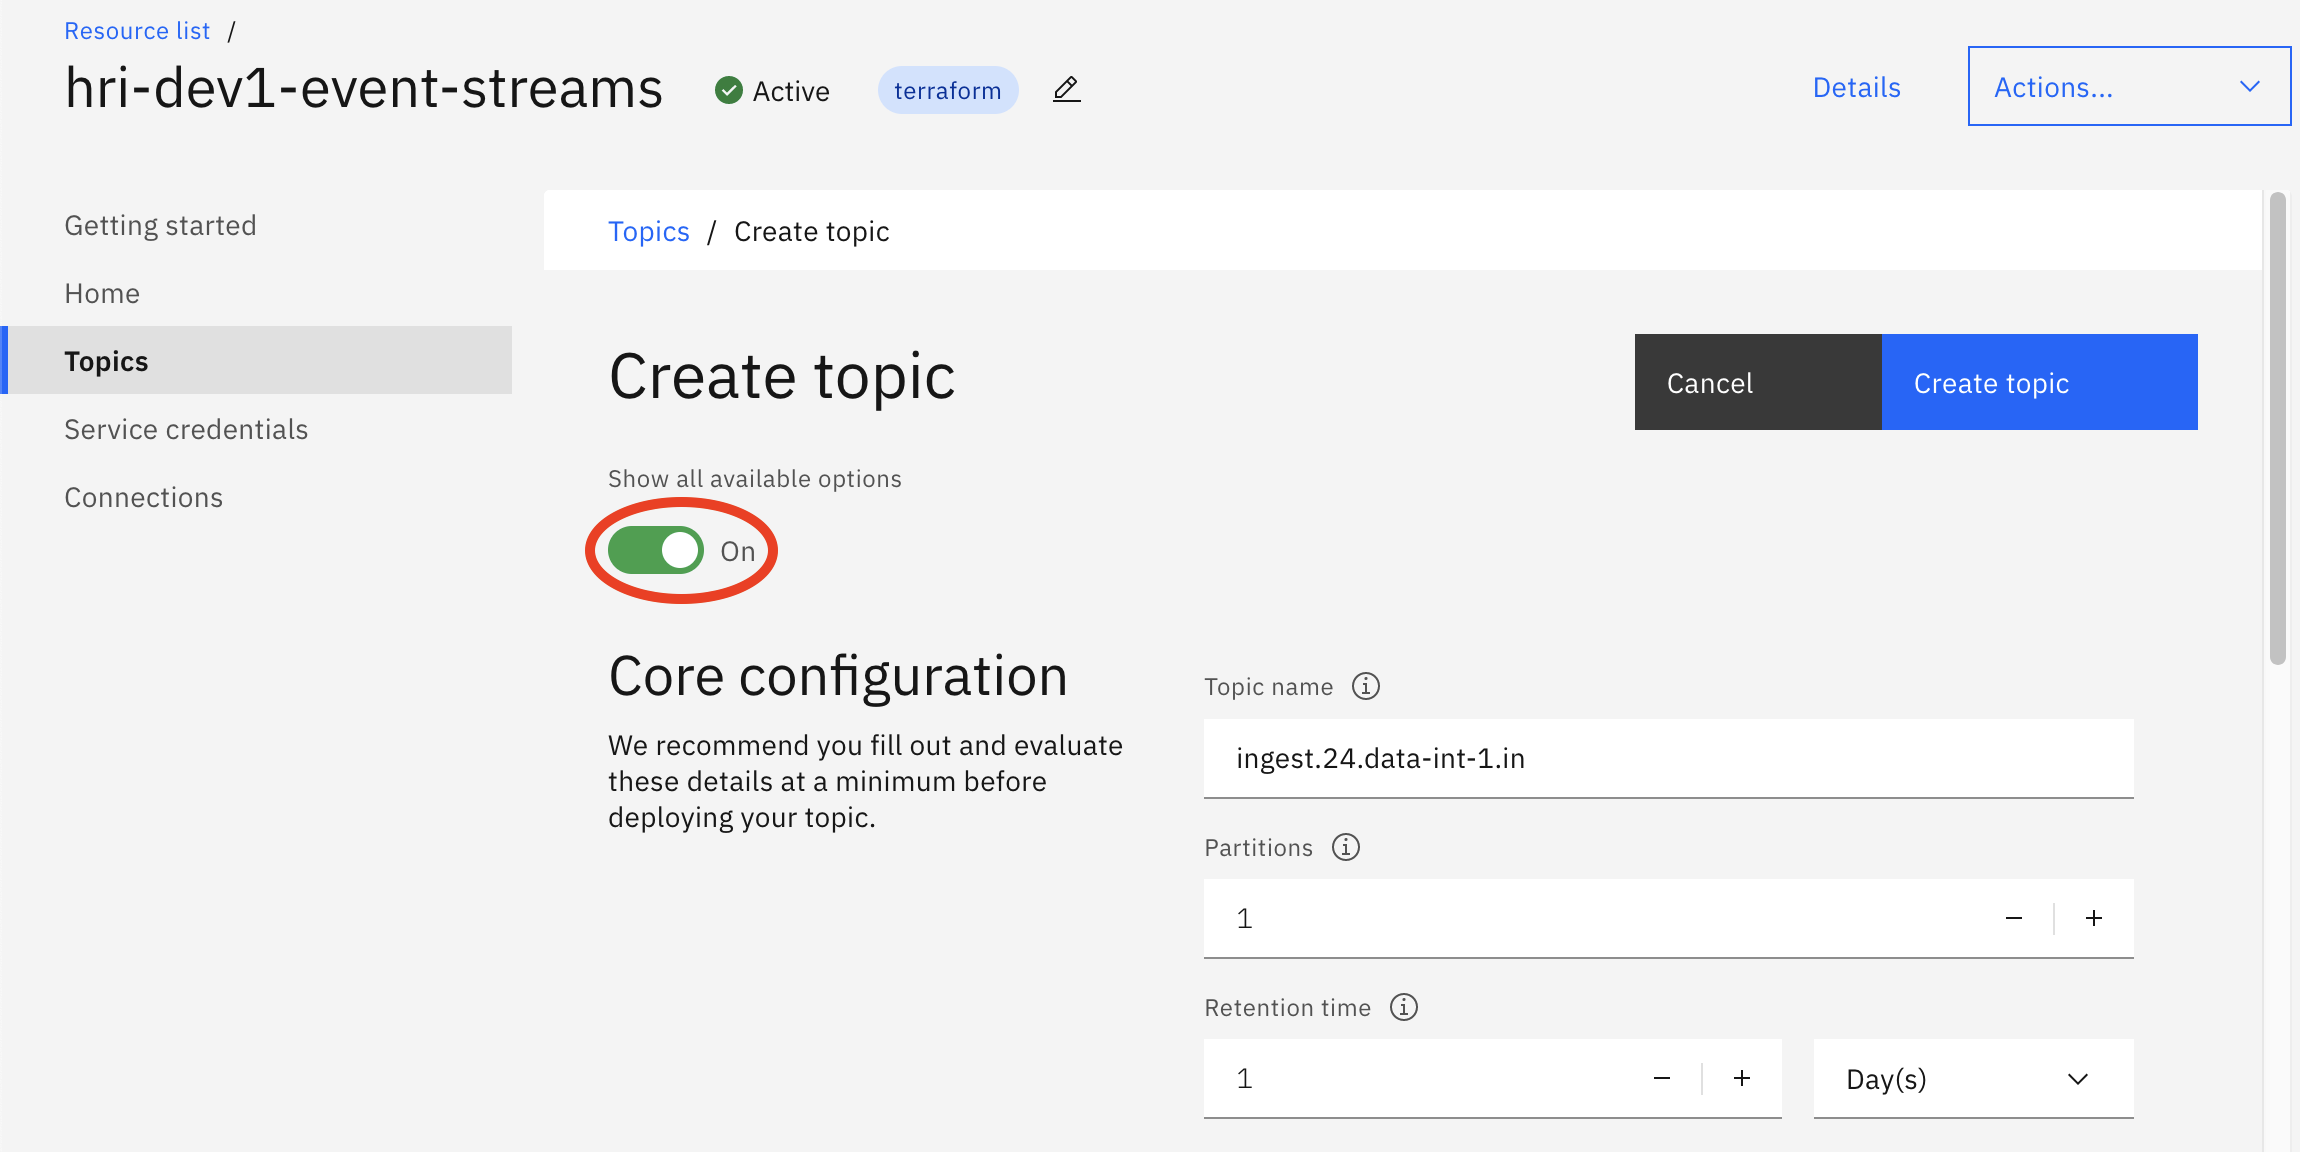
Task: Open the Retention time info tooltip icon
Action: pos(1404,1007)
